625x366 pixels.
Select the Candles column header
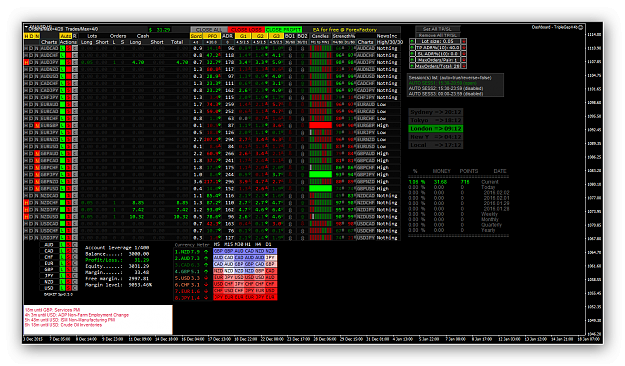320,36
